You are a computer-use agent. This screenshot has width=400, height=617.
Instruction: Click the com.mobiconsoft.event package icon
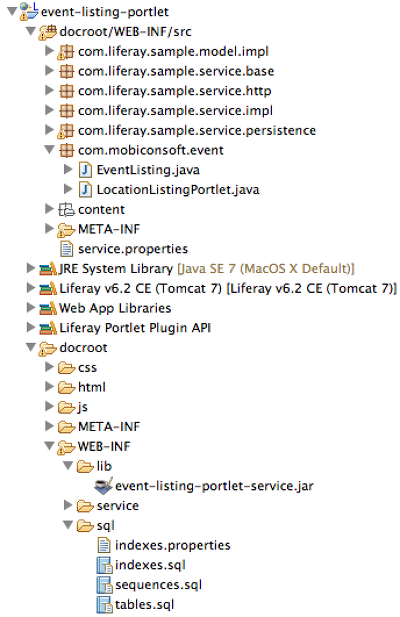[x=66, y=150]
